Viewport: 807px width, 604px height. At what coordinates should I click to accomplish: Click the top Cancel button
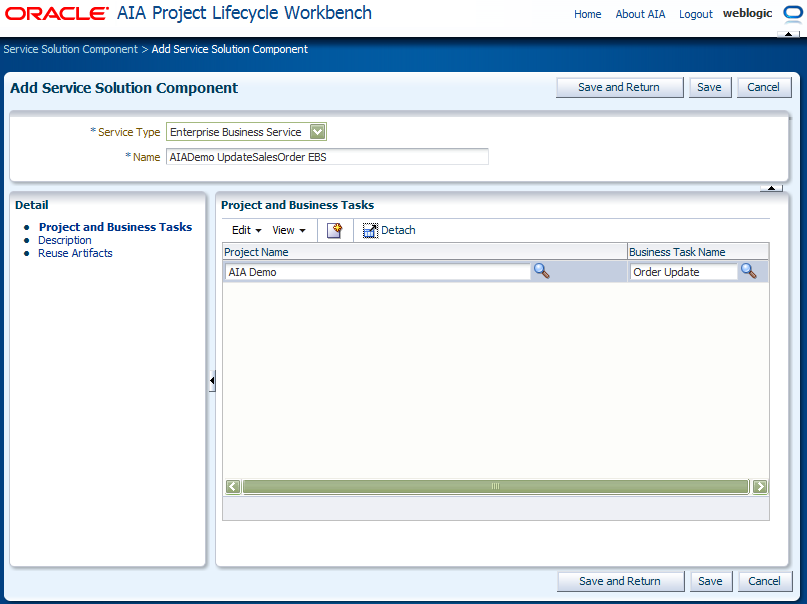[x=764, y=87]
